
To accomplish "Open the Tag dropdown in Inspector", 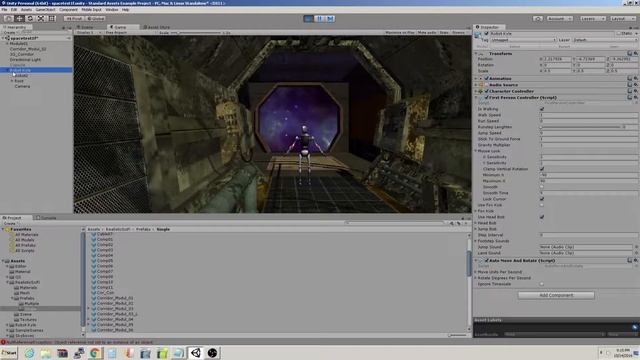I will coord(523,40).
